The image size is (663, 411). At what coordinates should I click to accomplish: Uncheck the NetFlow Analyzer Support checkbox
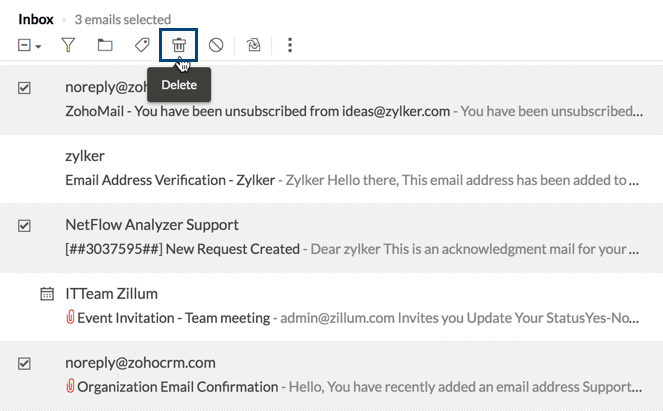(x=25, y=226)
